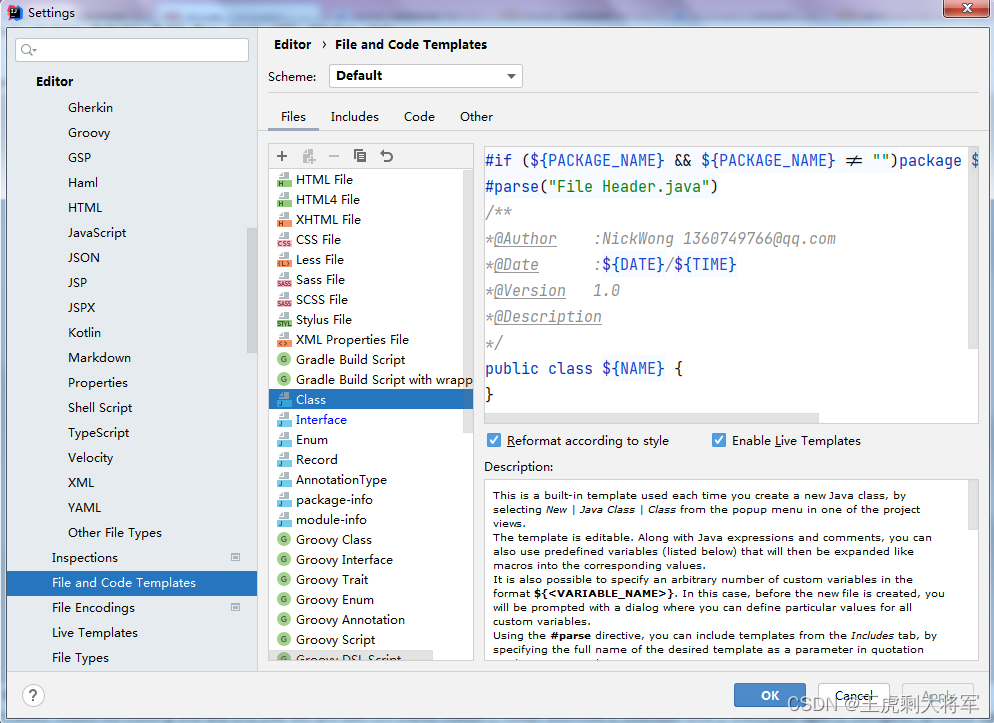Select Inspections in settings tree
Viewport: 994px width, 723px height.
[85, 558]
